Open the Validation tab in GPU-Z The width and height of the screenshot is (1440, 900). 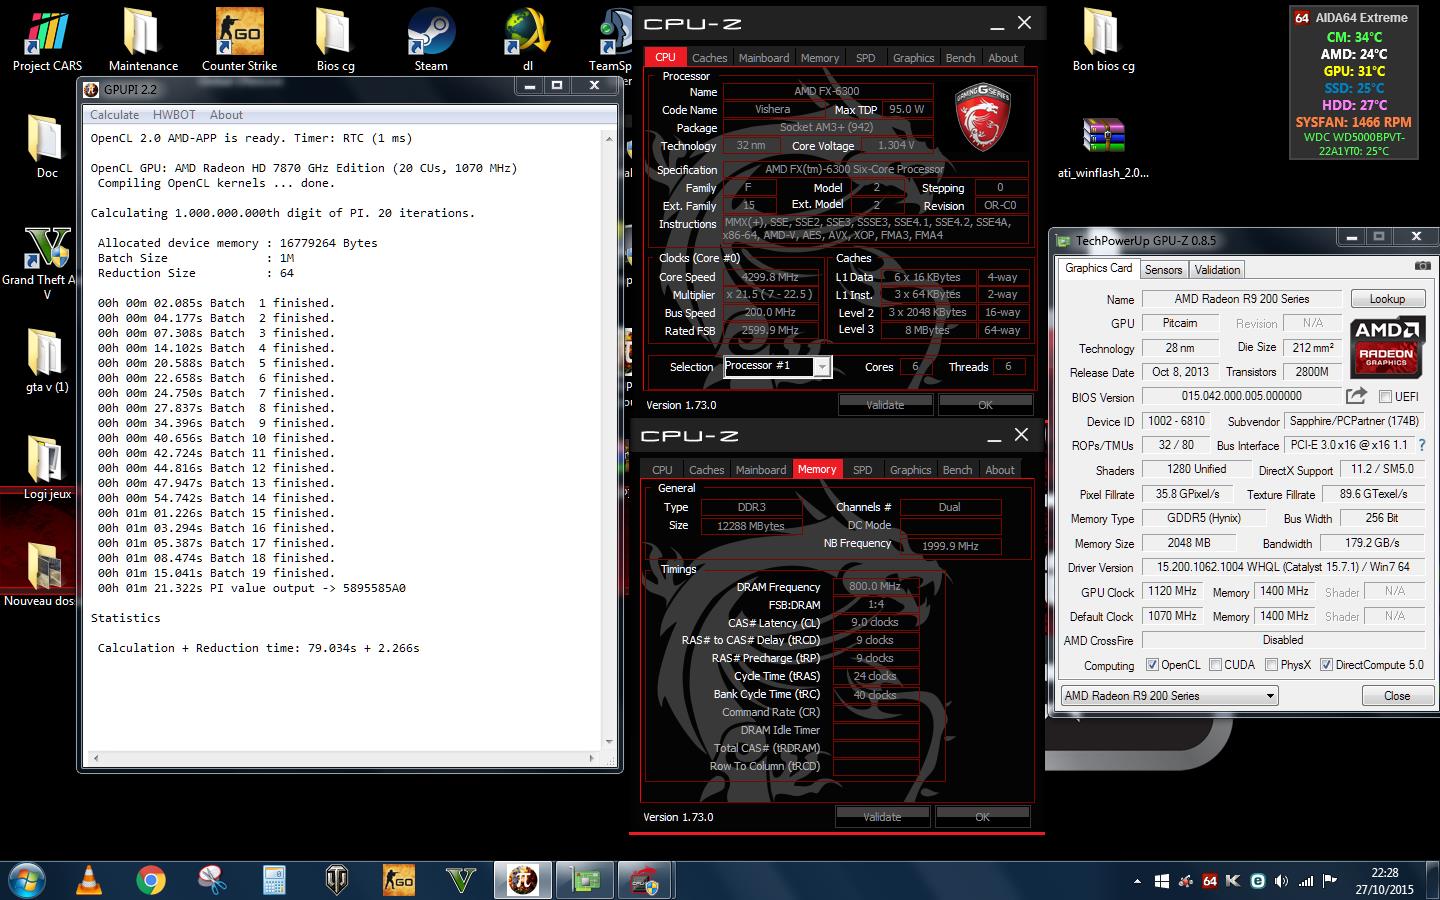(x=1217, y=269)
